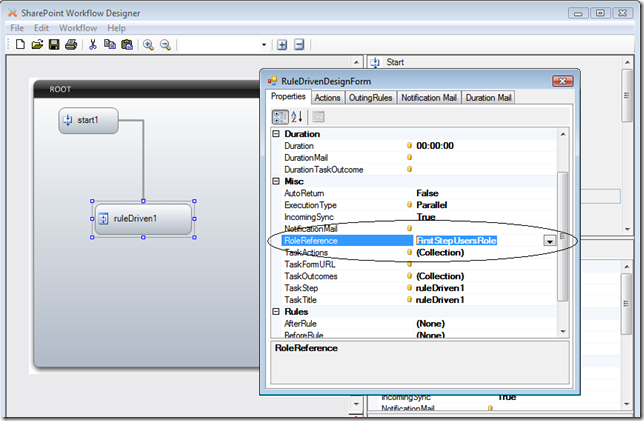Select the Duration property row

(x=419, y=146)
